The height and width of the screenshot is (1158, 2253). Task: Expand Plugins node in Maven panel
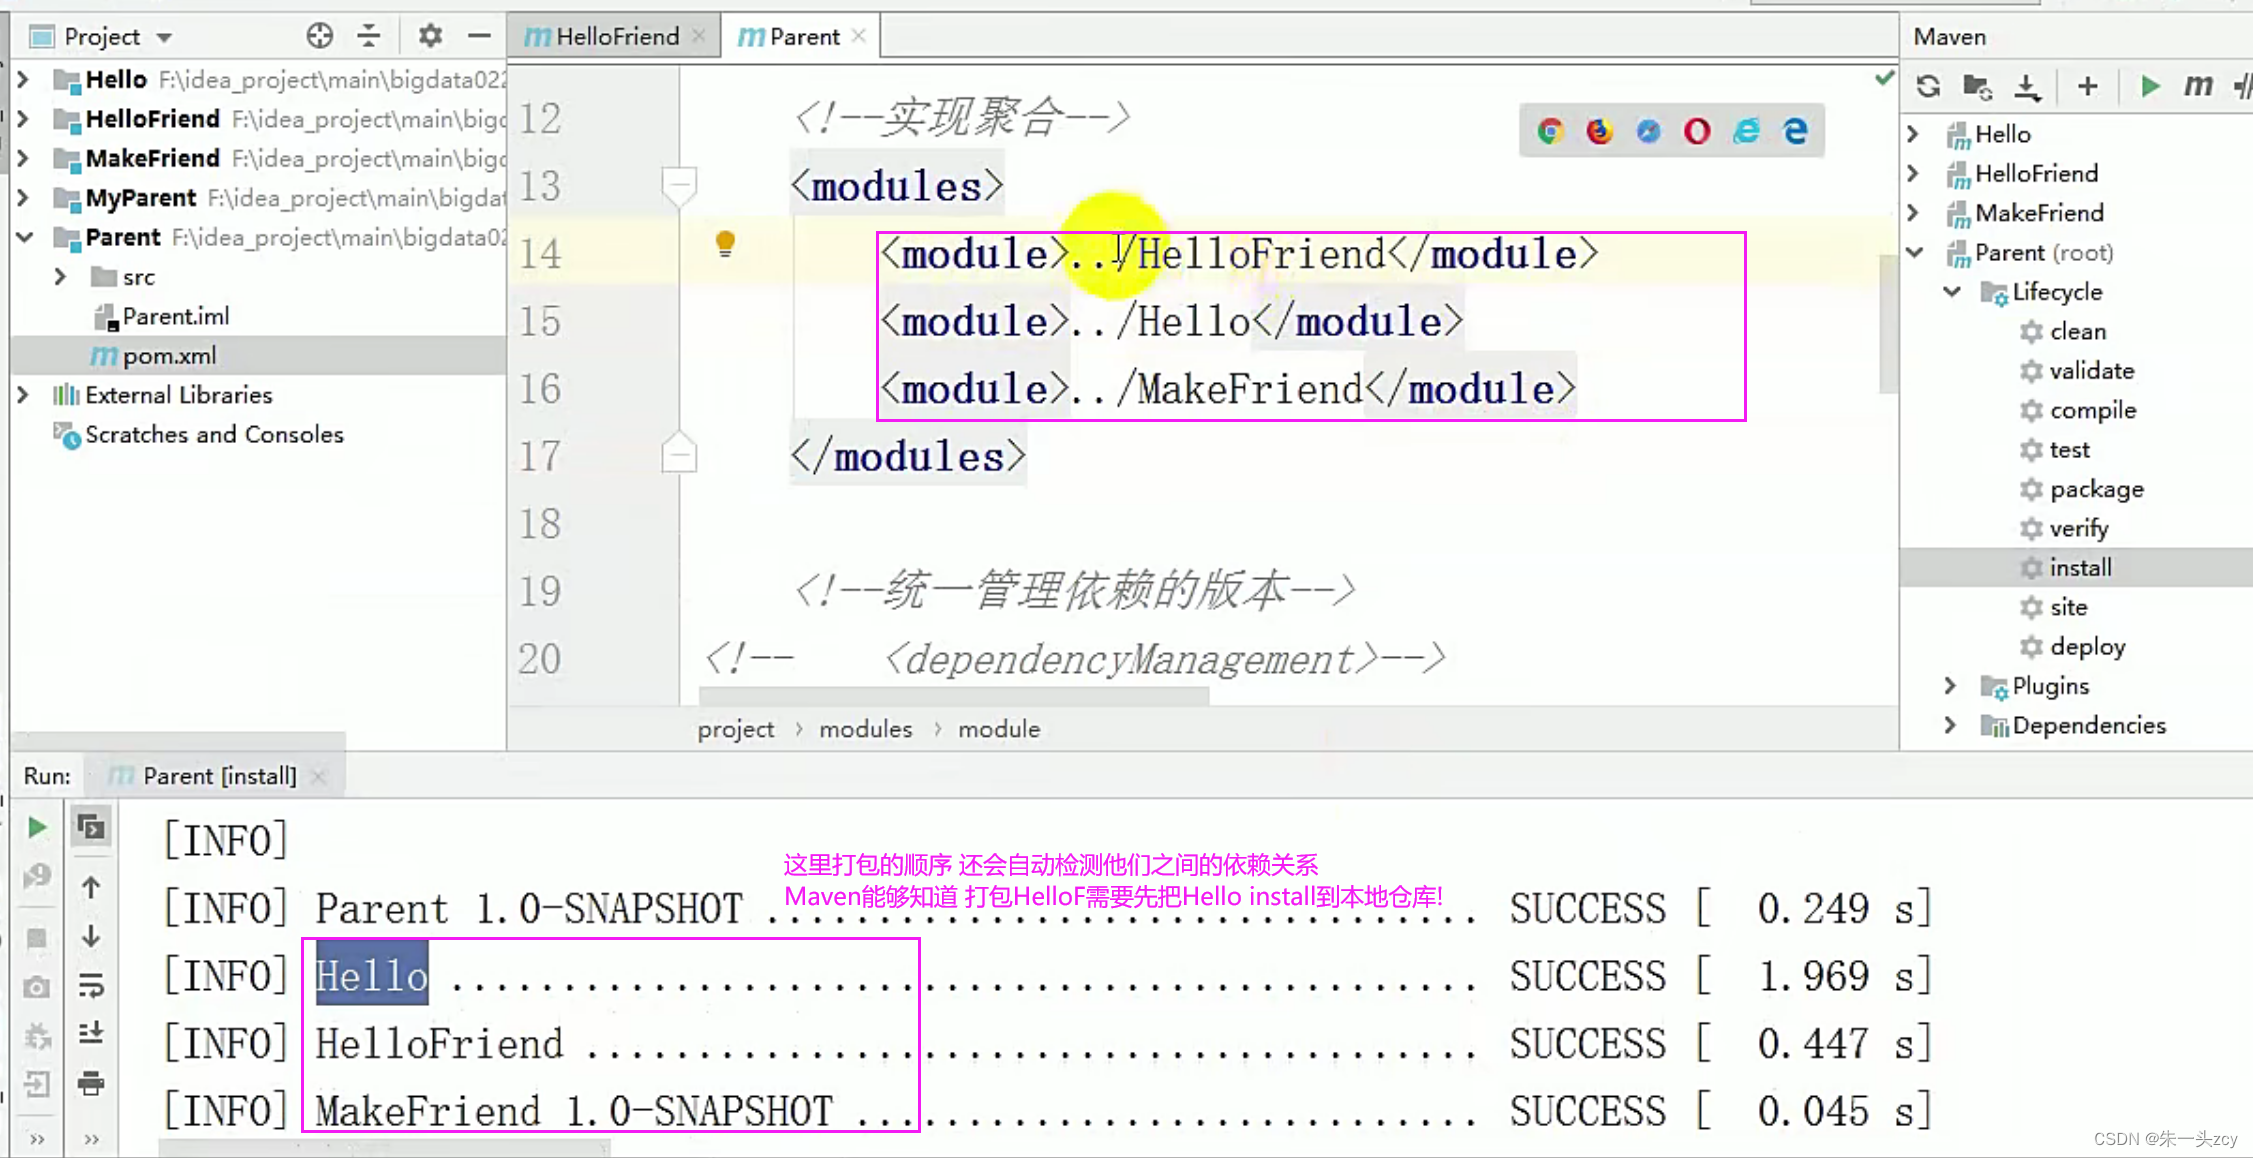tap(1951, 686)
